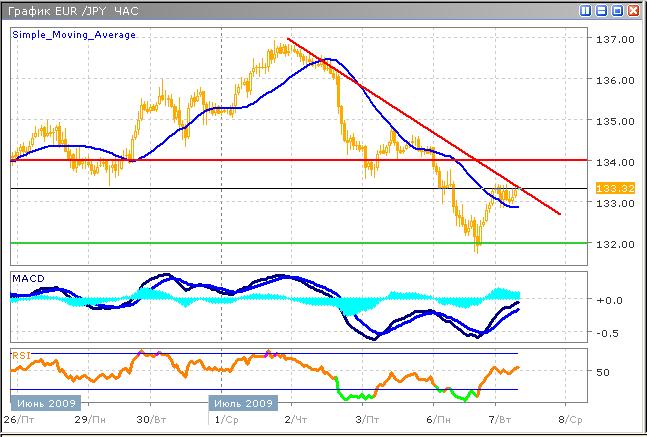The image size is (647, 437).
Task: Select the red horizontal line at 134.00
Action: point(200,160)
